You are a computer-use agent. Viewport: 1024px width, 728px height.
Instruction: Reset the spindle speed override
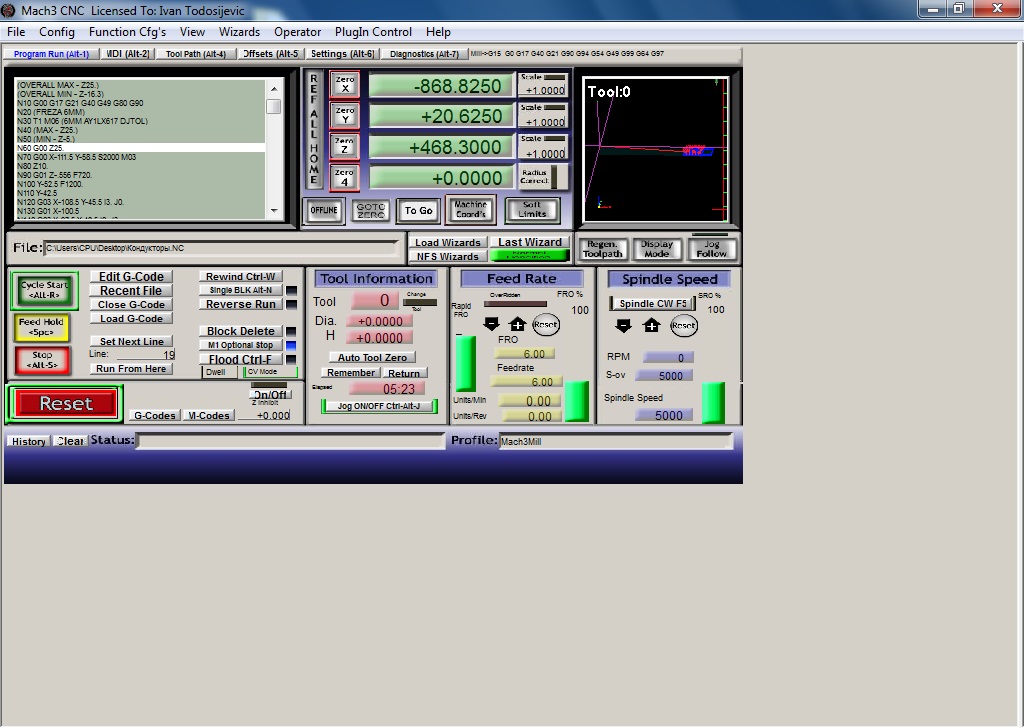(x=684, y=325)
